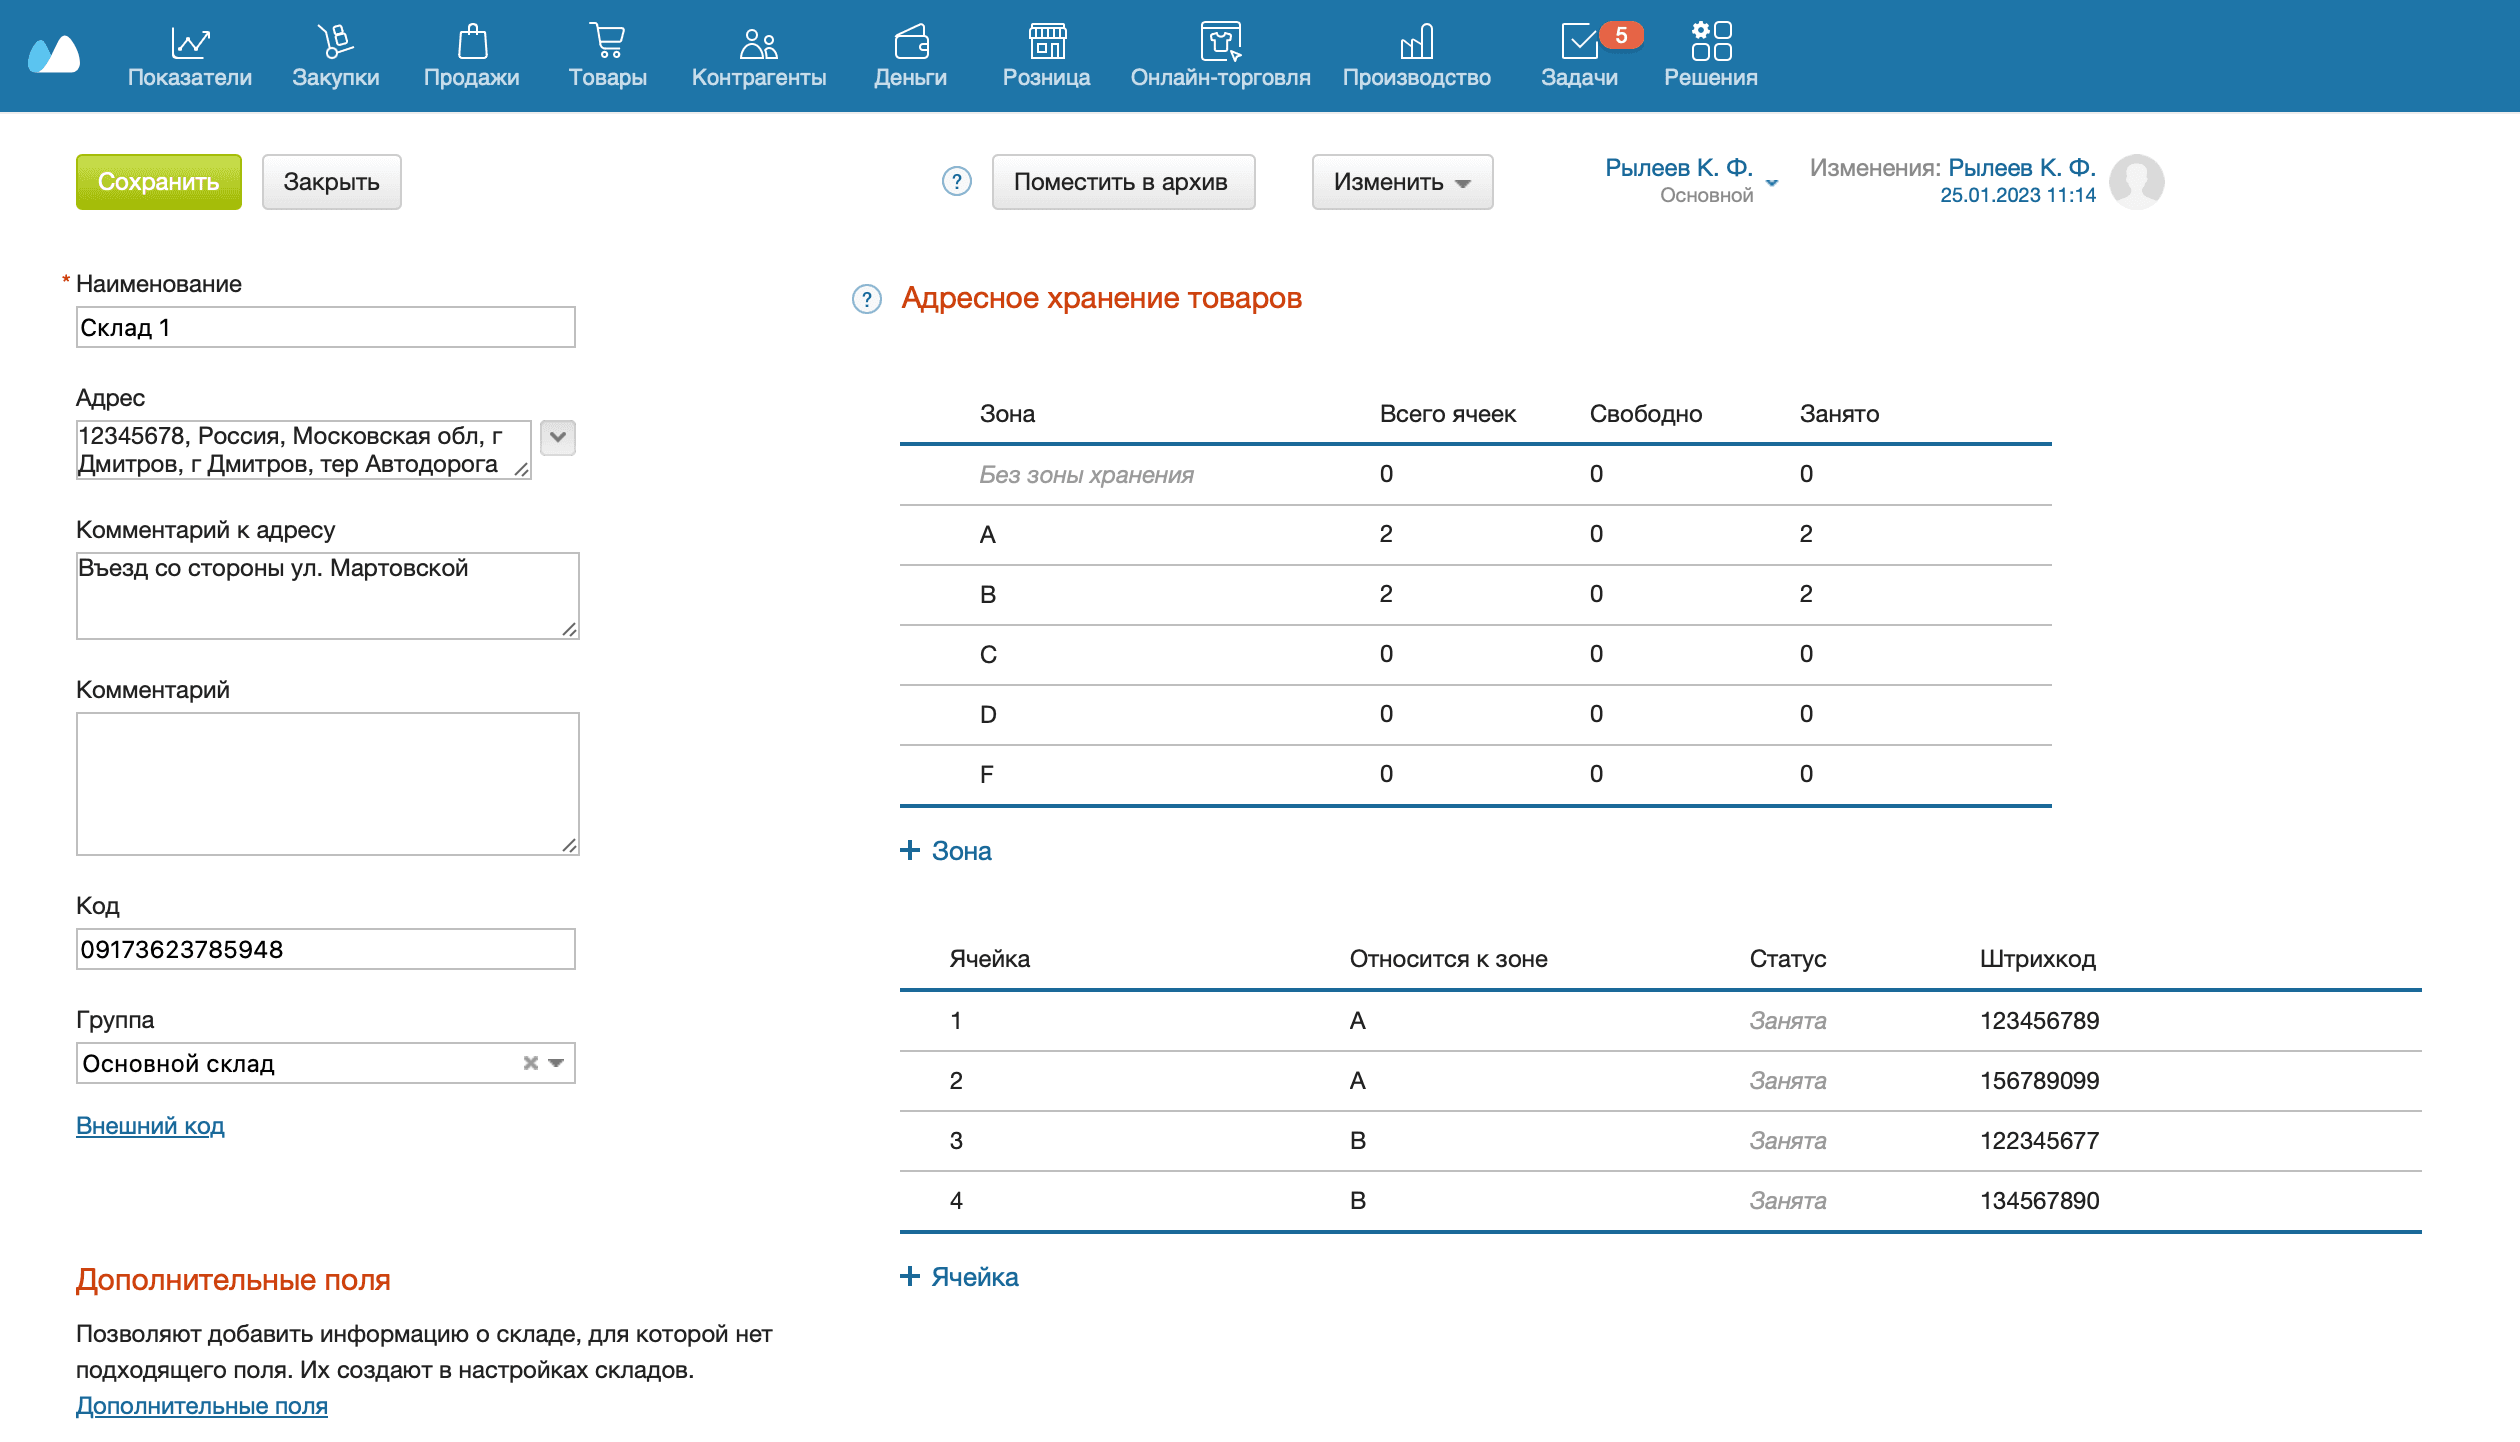Image resolution: width=2520 pixels, height=1442 pixels.
Task: Open the Показатели dashboard icon
Action: click(x=189, y=42)
